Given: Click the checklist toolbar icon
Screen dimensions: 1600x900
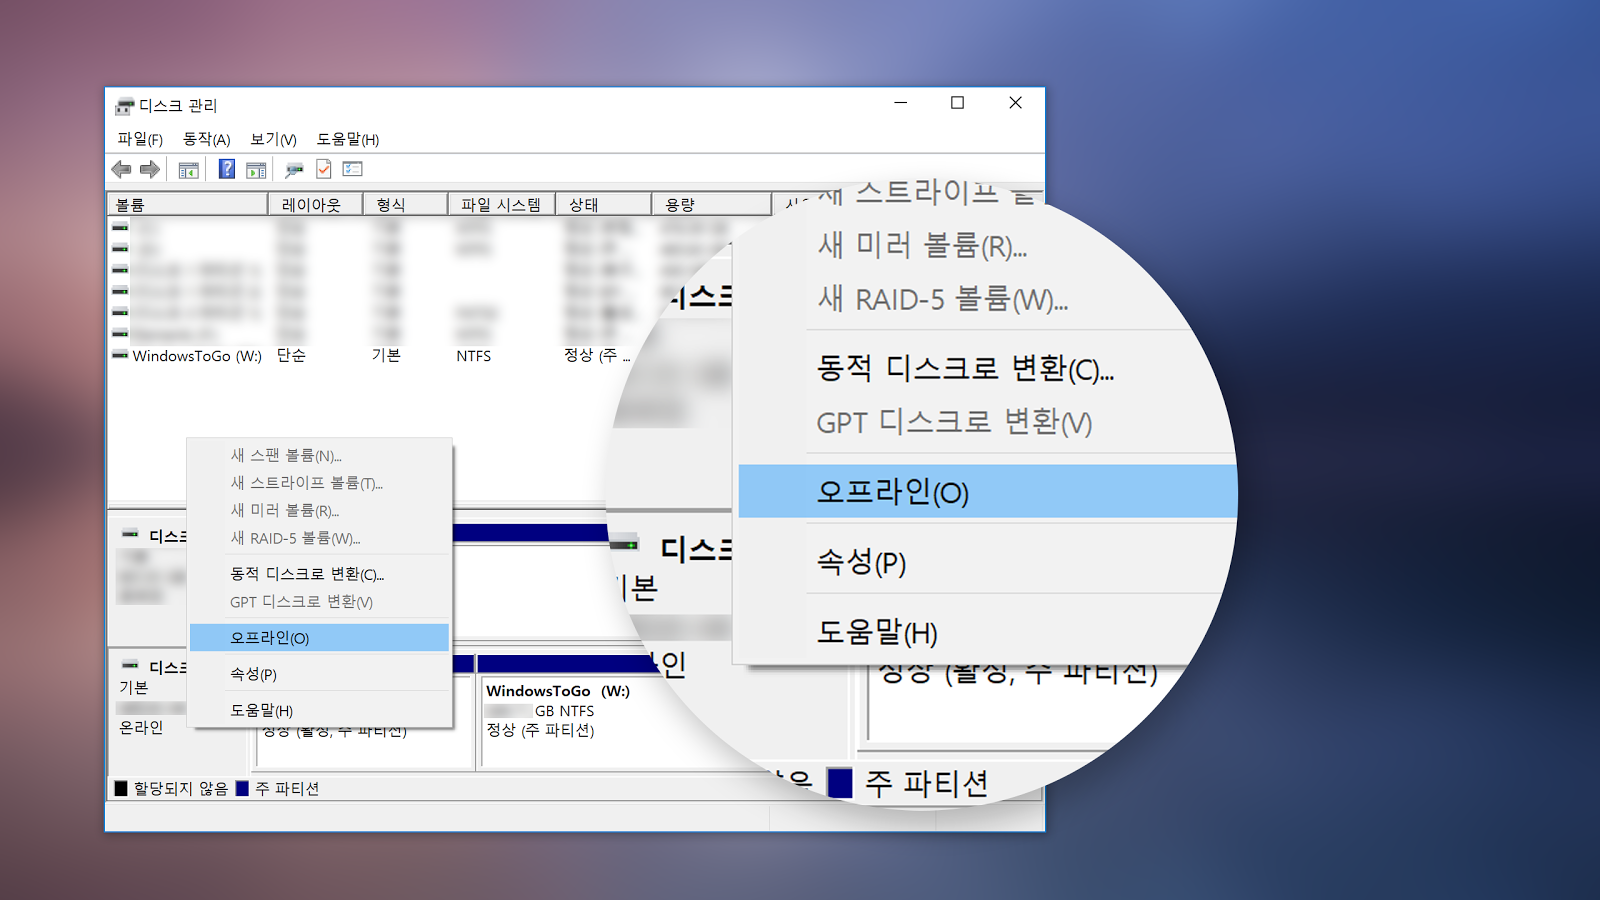Looking at the screenshot, I should pyautogui.click(x=351, y=169).
